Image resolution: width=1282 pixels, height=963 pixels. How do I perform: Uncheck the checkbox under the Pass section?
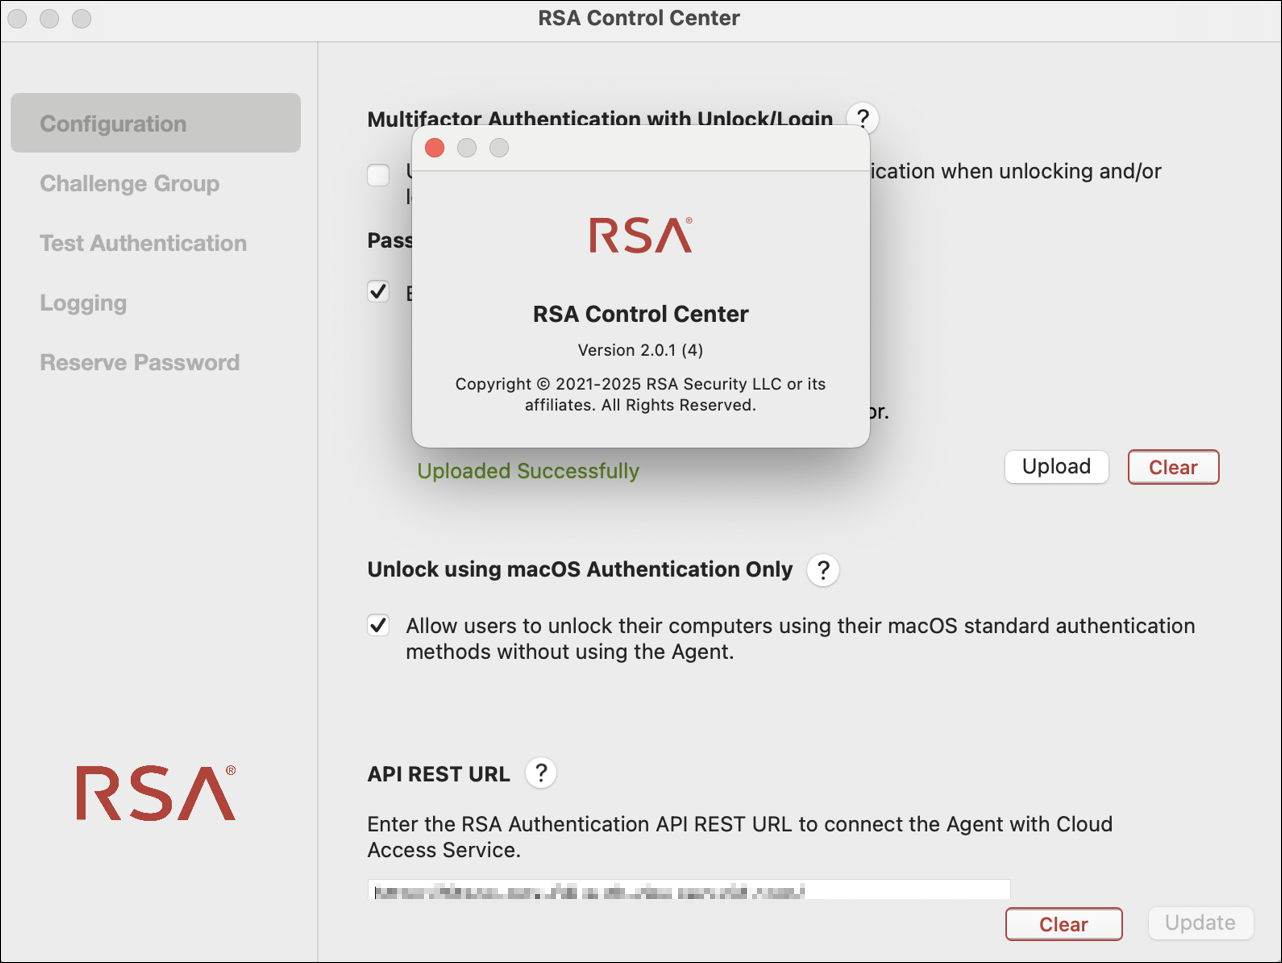pyautogui.click(x=379, y=291)
